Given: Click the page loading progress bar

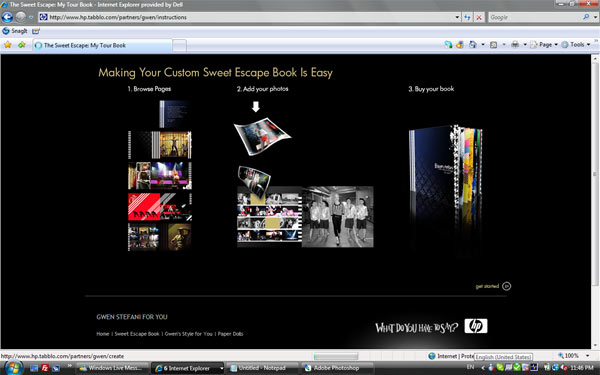Looking at the screenshot, I should coord(336,356).
